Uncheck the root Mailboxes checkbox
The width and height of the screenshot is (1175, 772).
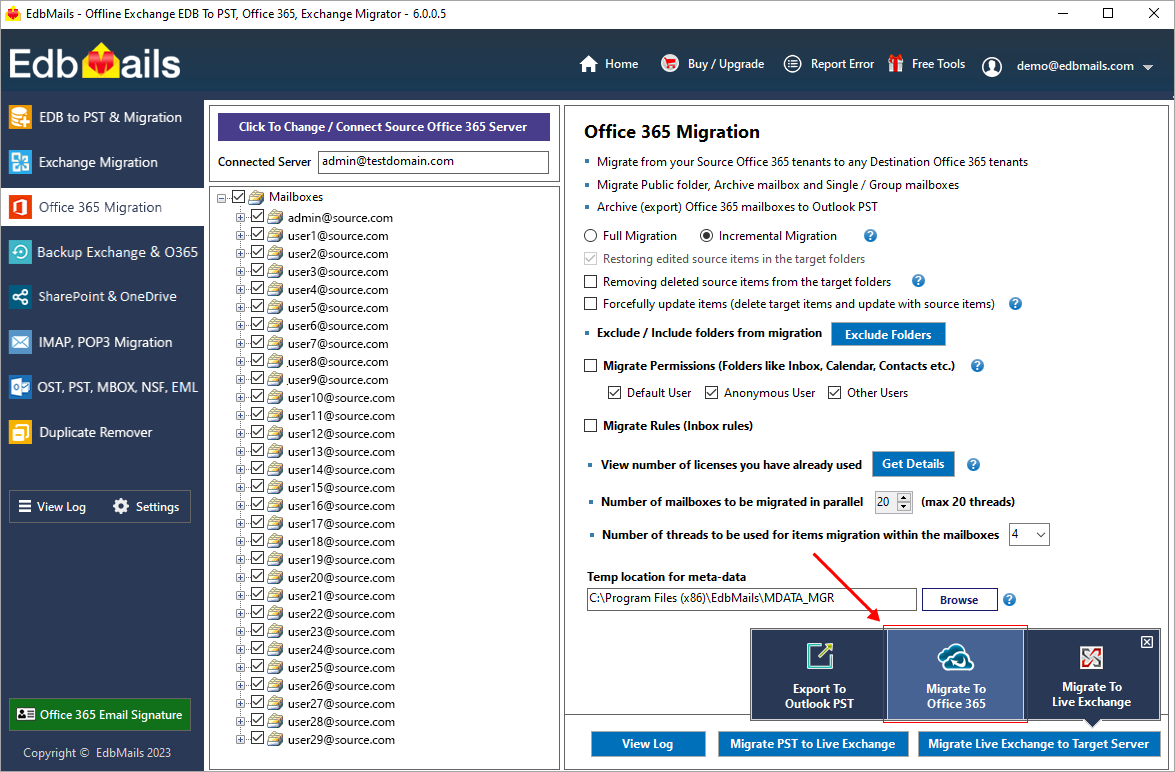pyautogui.click(x=239, y=196)
